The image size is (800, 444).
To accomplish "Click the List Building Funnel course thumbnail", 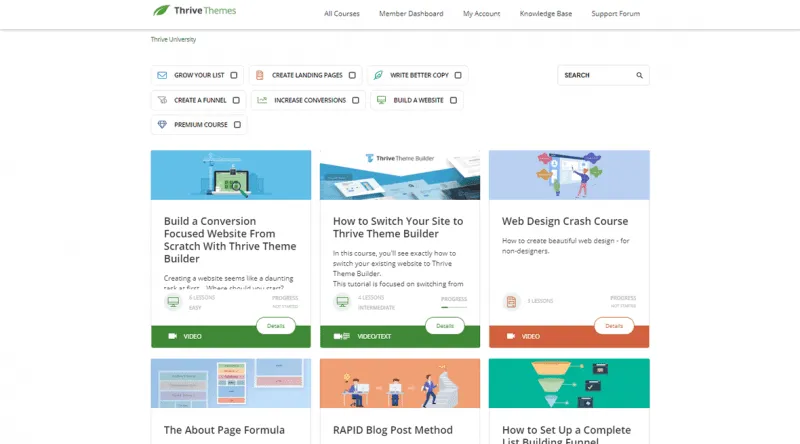I will click(x=569, y=383).
